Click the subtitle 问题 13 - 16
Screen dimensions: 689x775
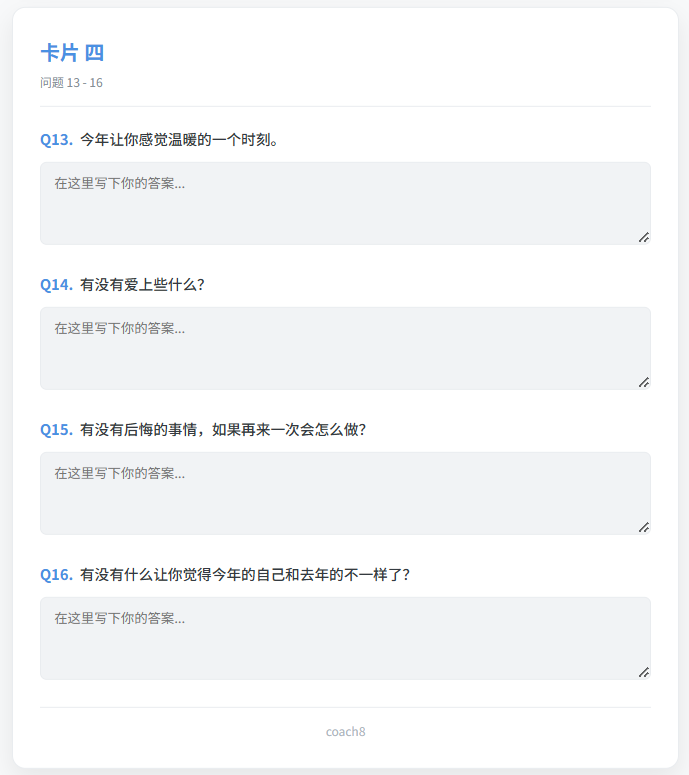coord(71,82)
